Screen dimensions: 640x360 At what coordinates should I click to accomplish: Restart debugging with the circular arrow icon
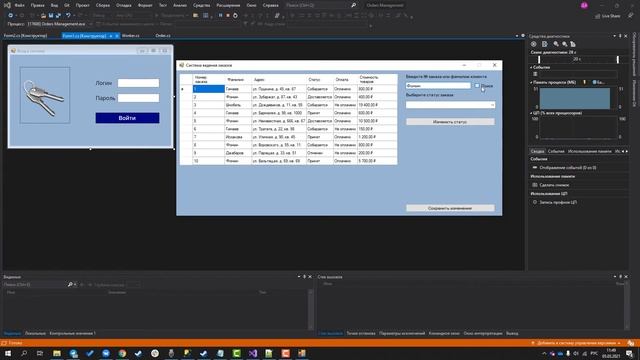pyautogui.click(x=235, y=16)
